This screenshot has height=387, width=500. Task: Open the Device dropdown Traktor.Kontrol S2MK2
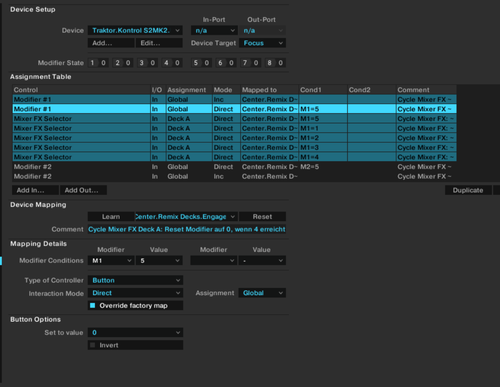135,30
